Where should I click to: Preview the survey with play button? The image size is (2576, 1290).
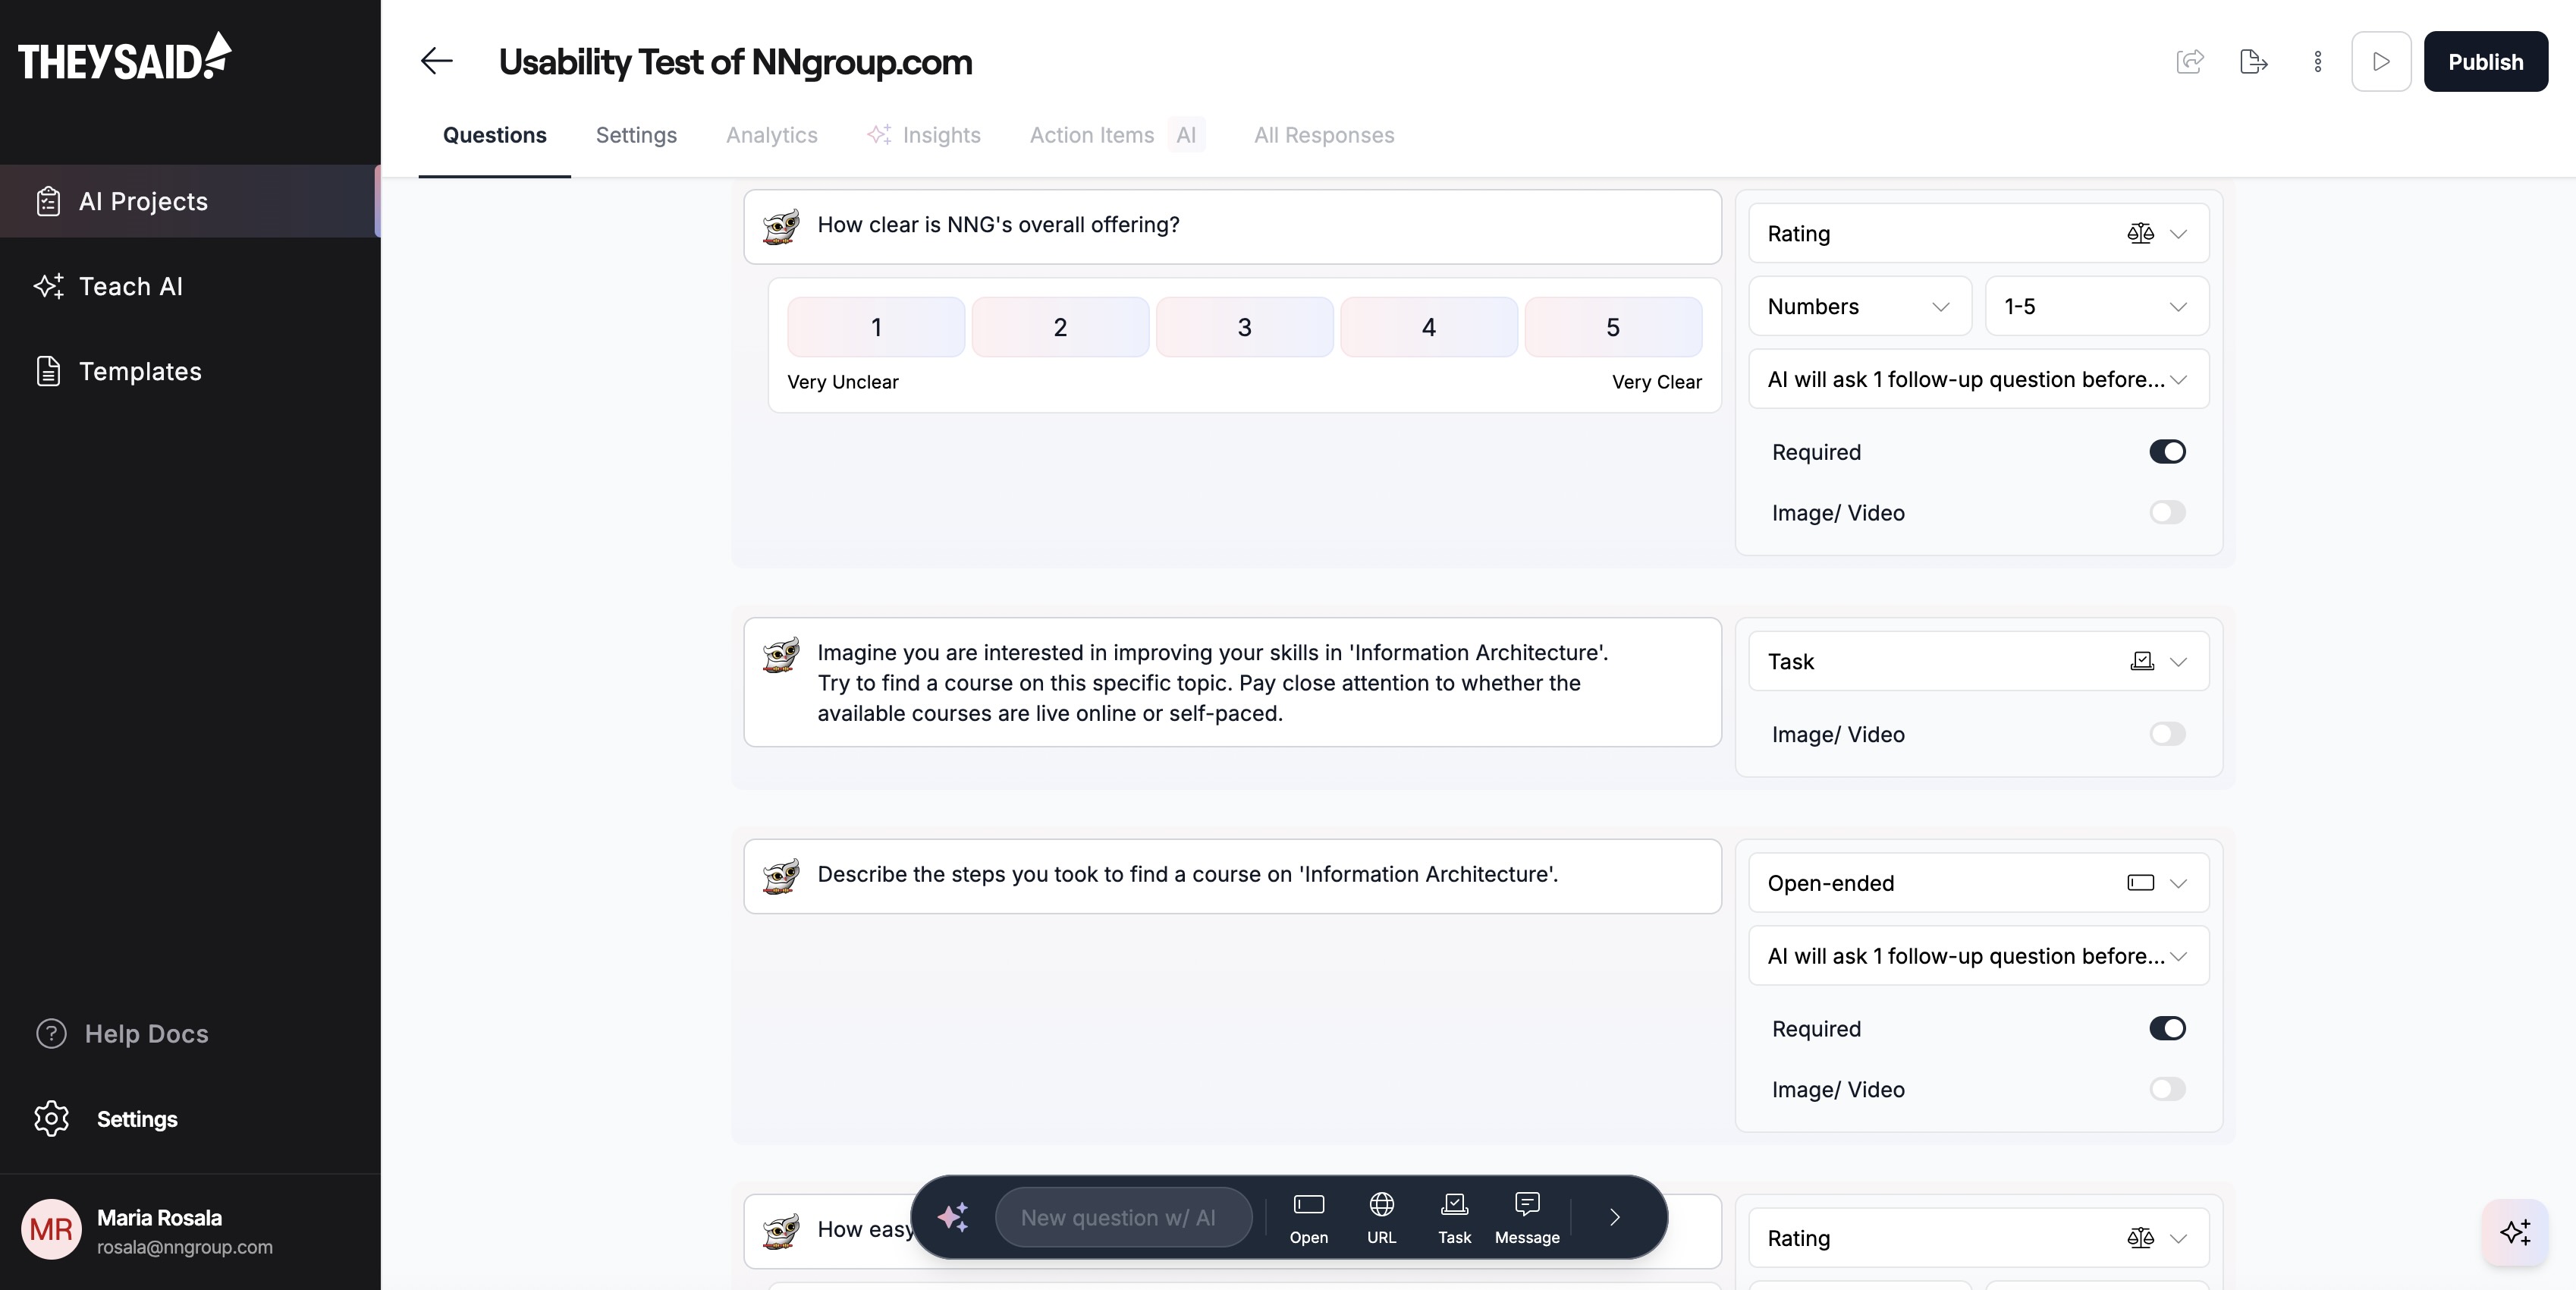coord(2381,62)
